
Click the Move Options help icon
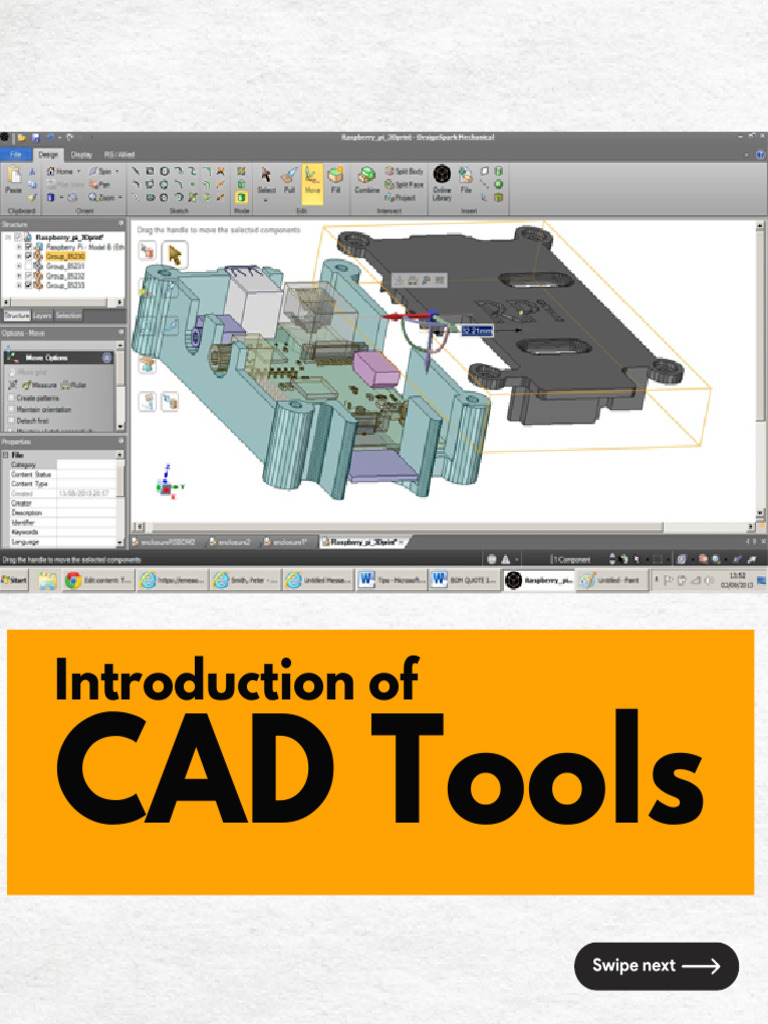point(107,357)
